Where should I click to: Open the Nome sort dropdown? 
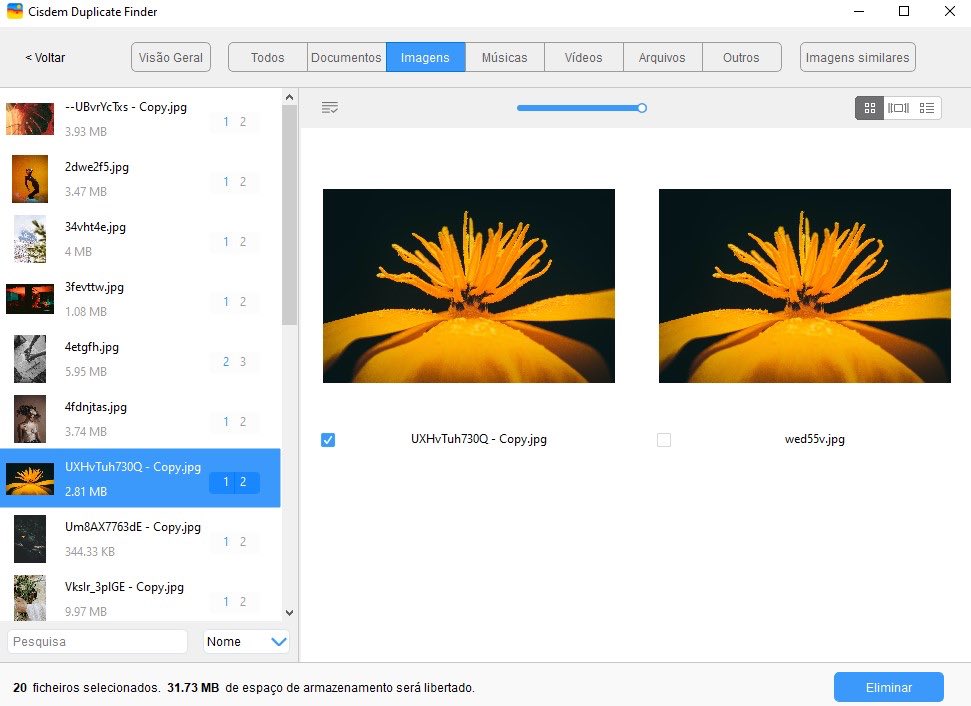[246, 641]
